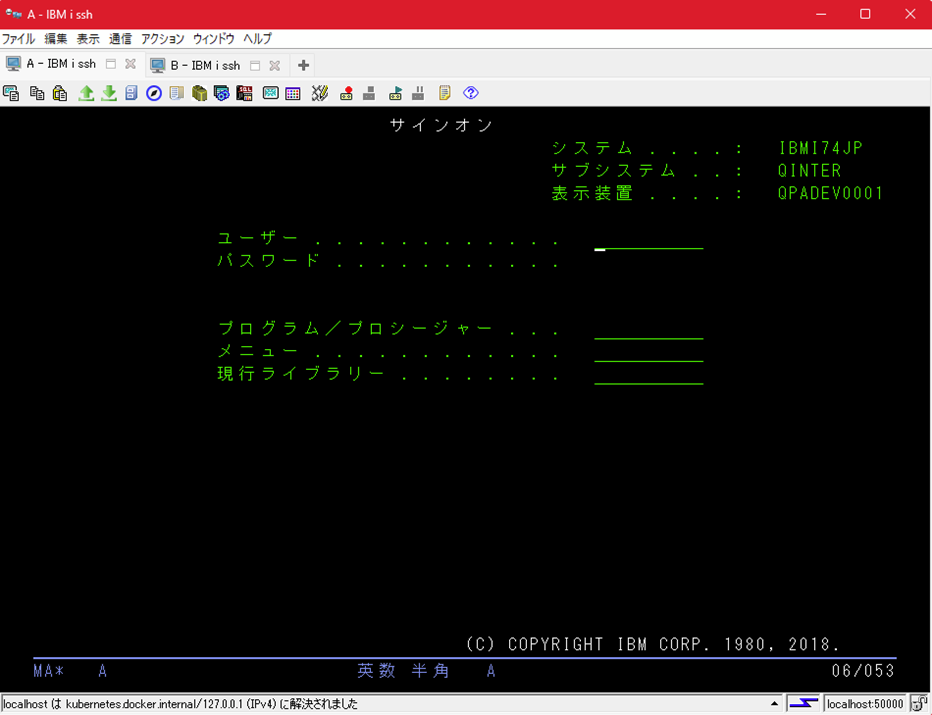The height and width of the screenshot is (715, 932).
Task: Open the colorful keypad grid icon
Action: pos(293,93)
